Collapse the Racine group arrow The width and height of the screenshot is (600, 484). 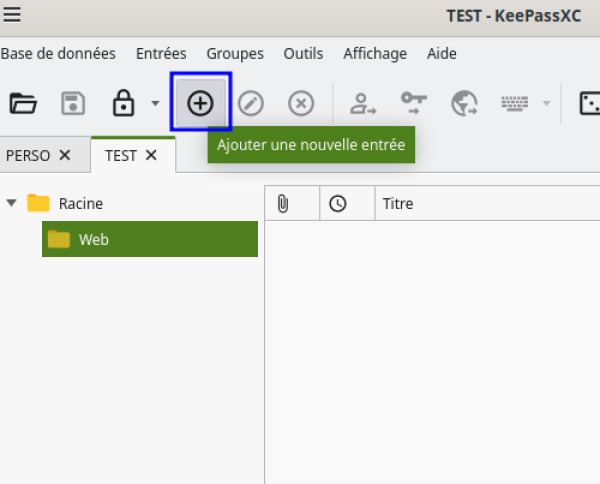[11, 203]
